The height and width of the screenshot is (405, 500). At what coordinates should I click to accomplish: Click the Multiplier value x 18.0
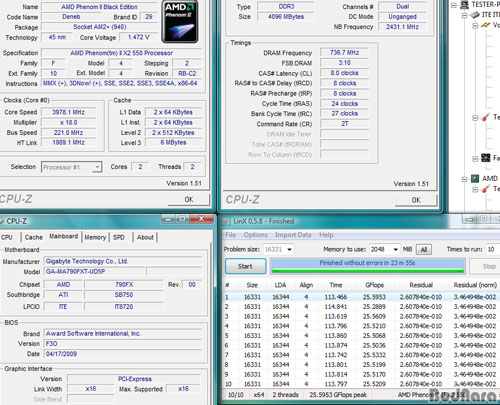pyautogui.click(x=69, y=122)
